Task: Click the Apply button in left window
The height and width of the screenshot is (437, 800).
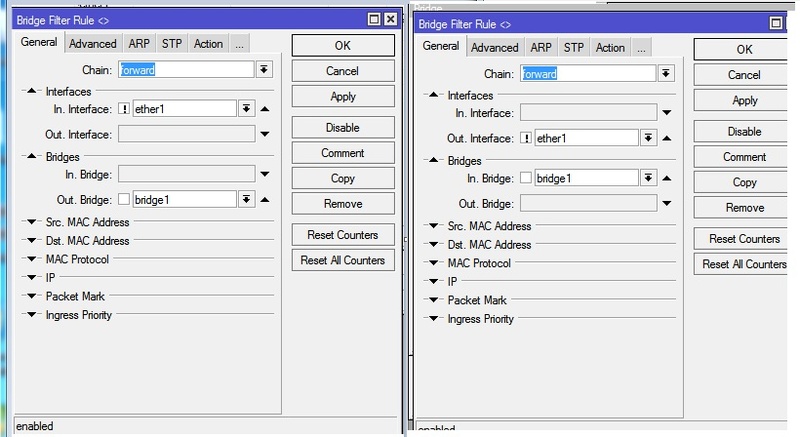Action: point(342,97)
